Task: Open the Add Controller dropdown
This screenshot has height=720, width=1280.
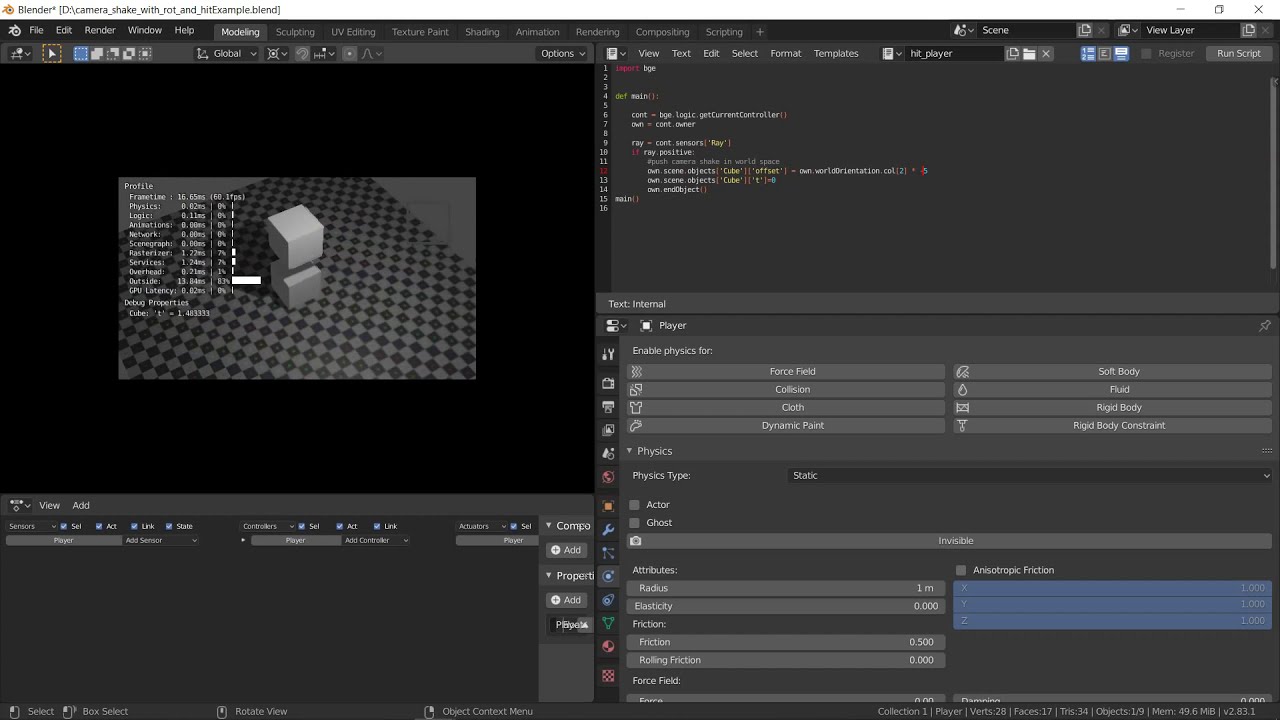Action: [376, 540]
